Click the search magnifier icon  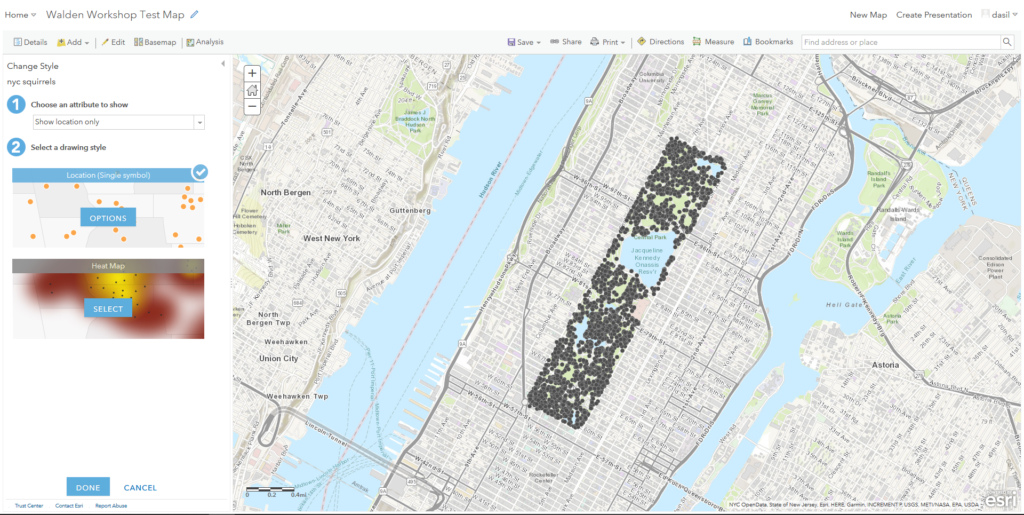(1007, 42)
